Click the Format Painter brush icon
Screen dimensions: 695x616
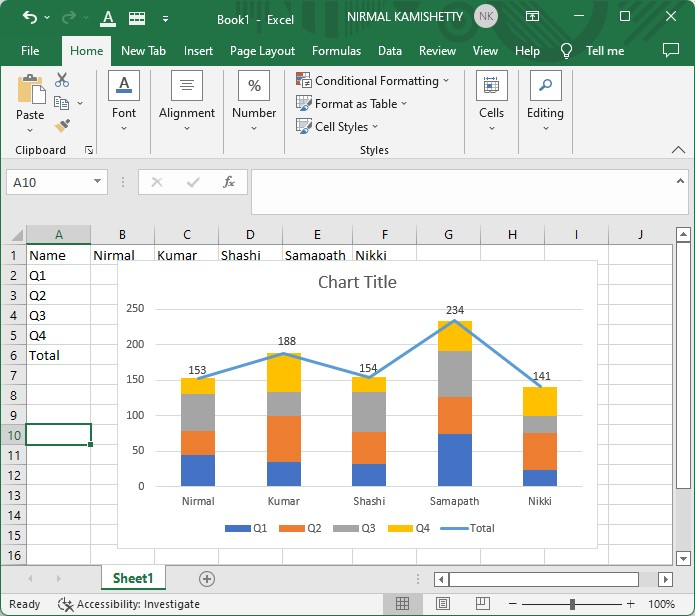62,125
